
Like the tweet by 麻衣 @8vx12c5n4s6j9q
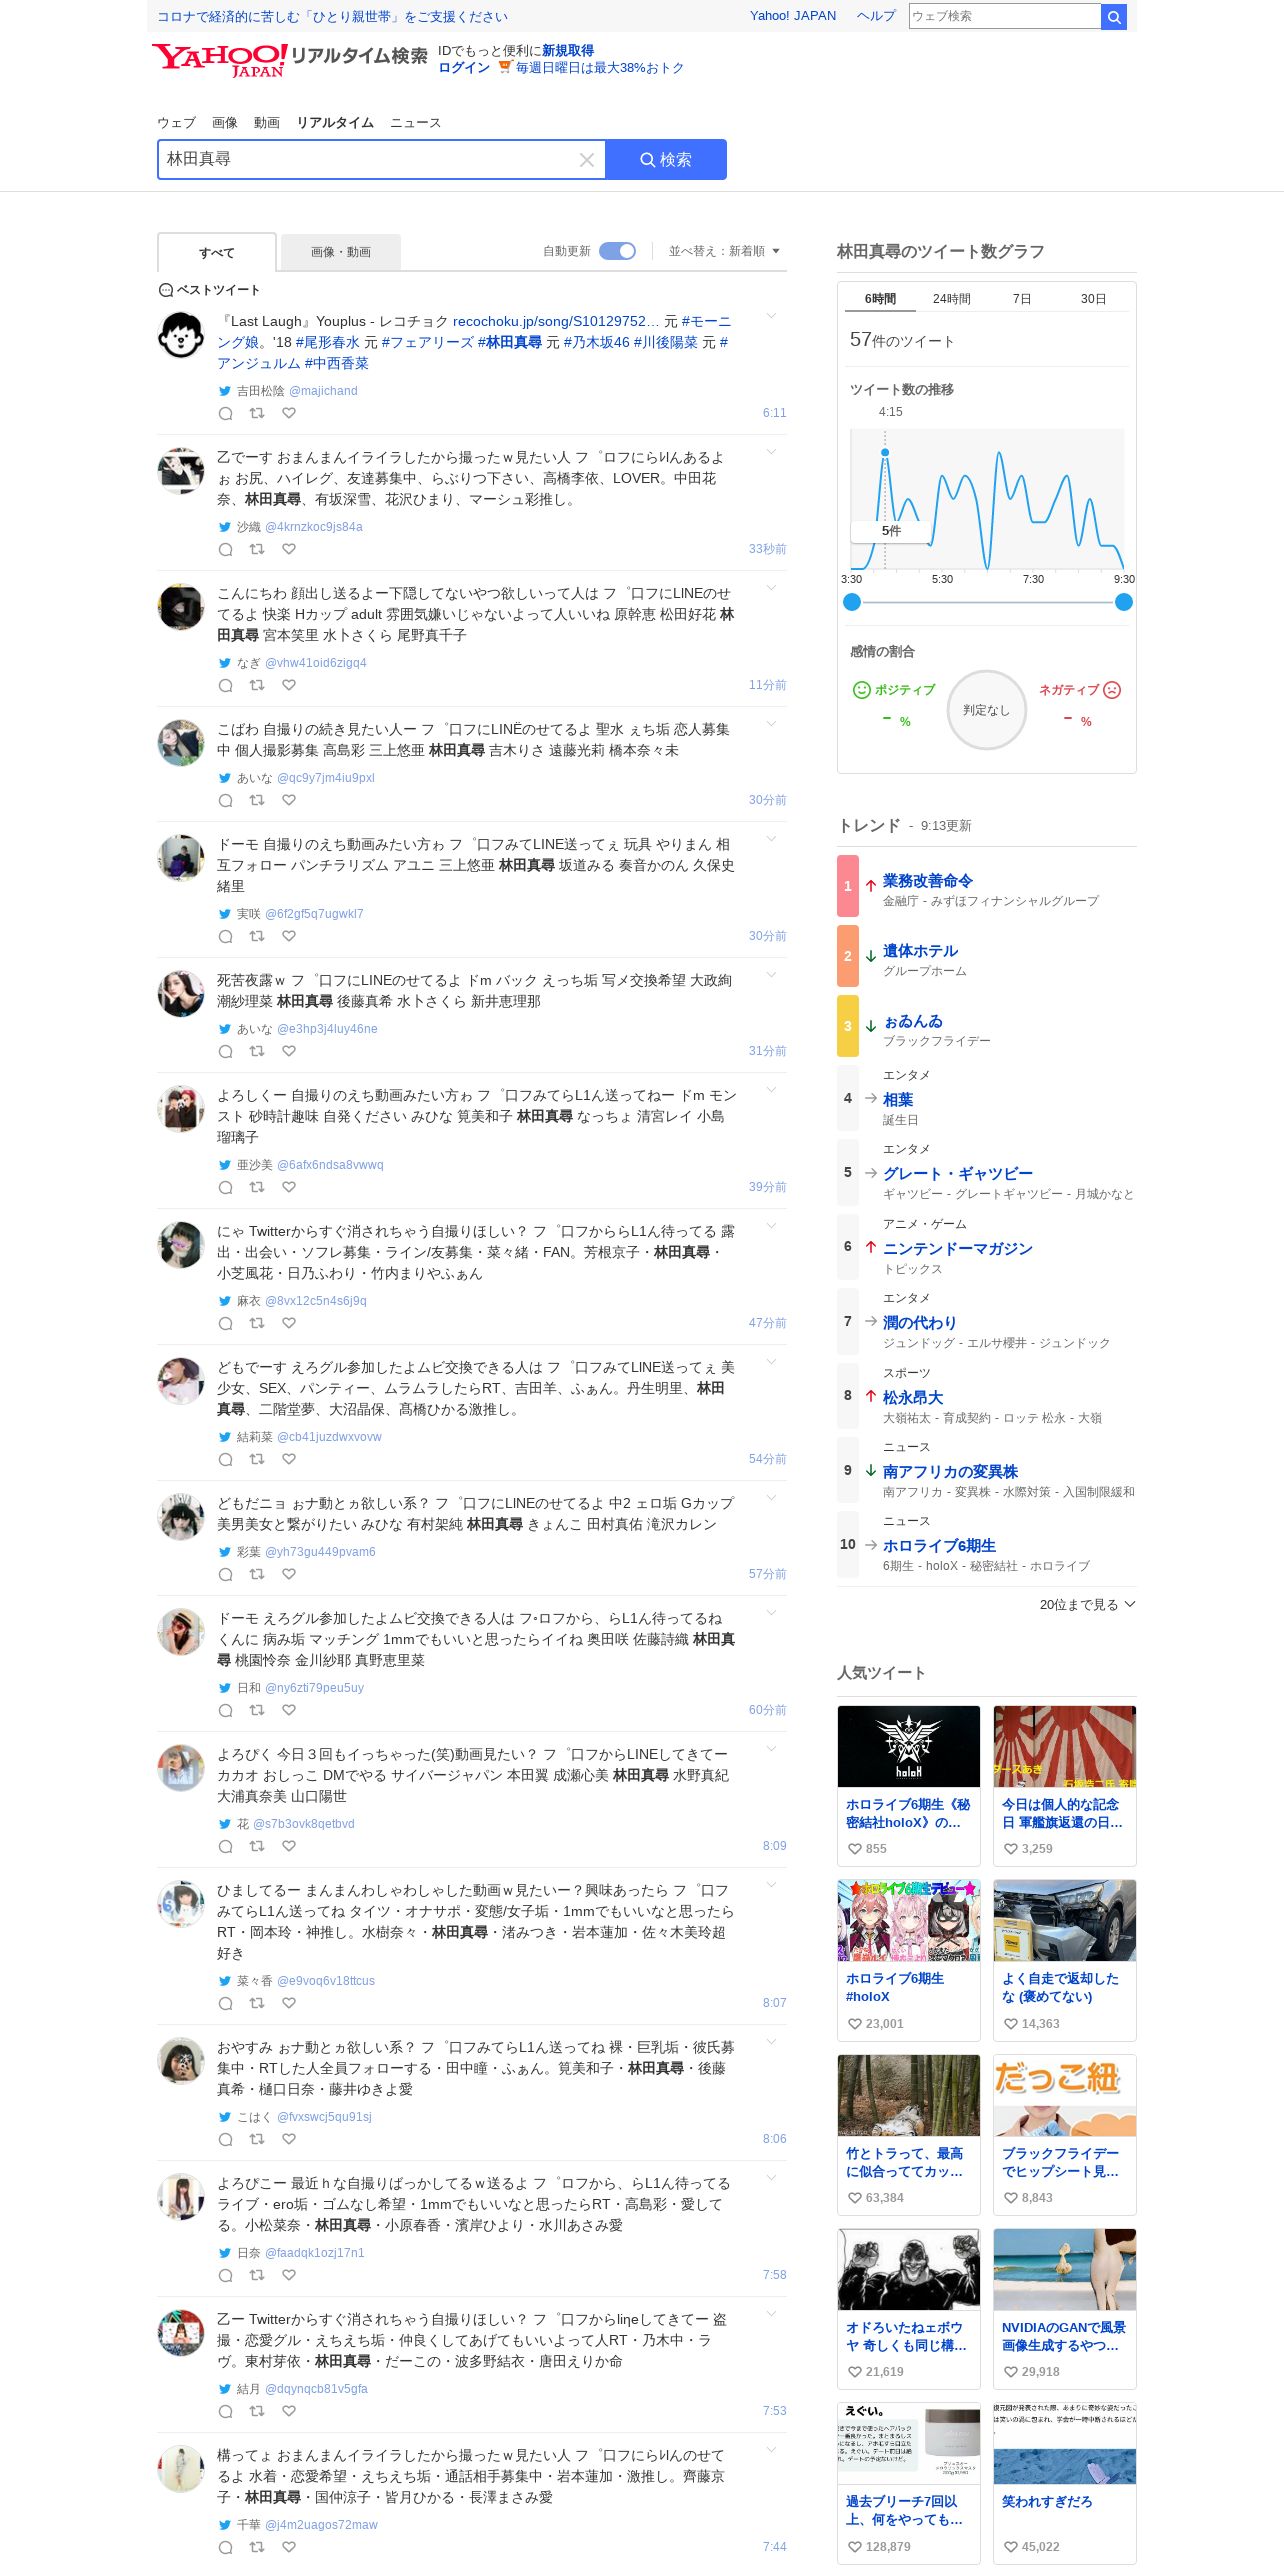pyautogui.click(x=289, y=1323)
